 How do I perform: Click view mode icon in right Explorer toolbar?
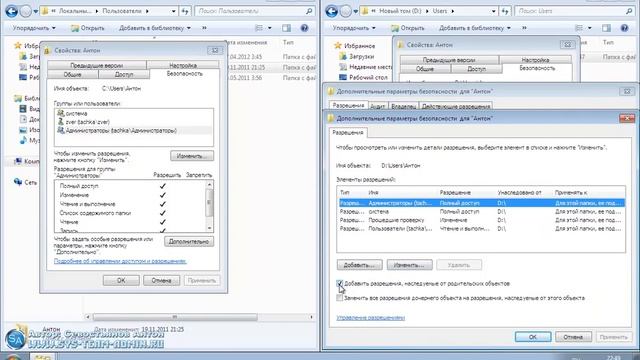point(579,28)
